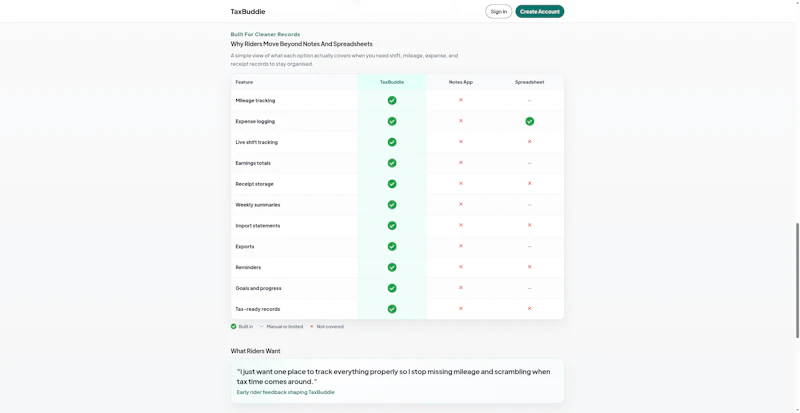The height and width of the screenshot is (413, 800).
Task: Click the Notes App red X for Mileage tracking
Action: pyautogui.click(x=461, y=100)
